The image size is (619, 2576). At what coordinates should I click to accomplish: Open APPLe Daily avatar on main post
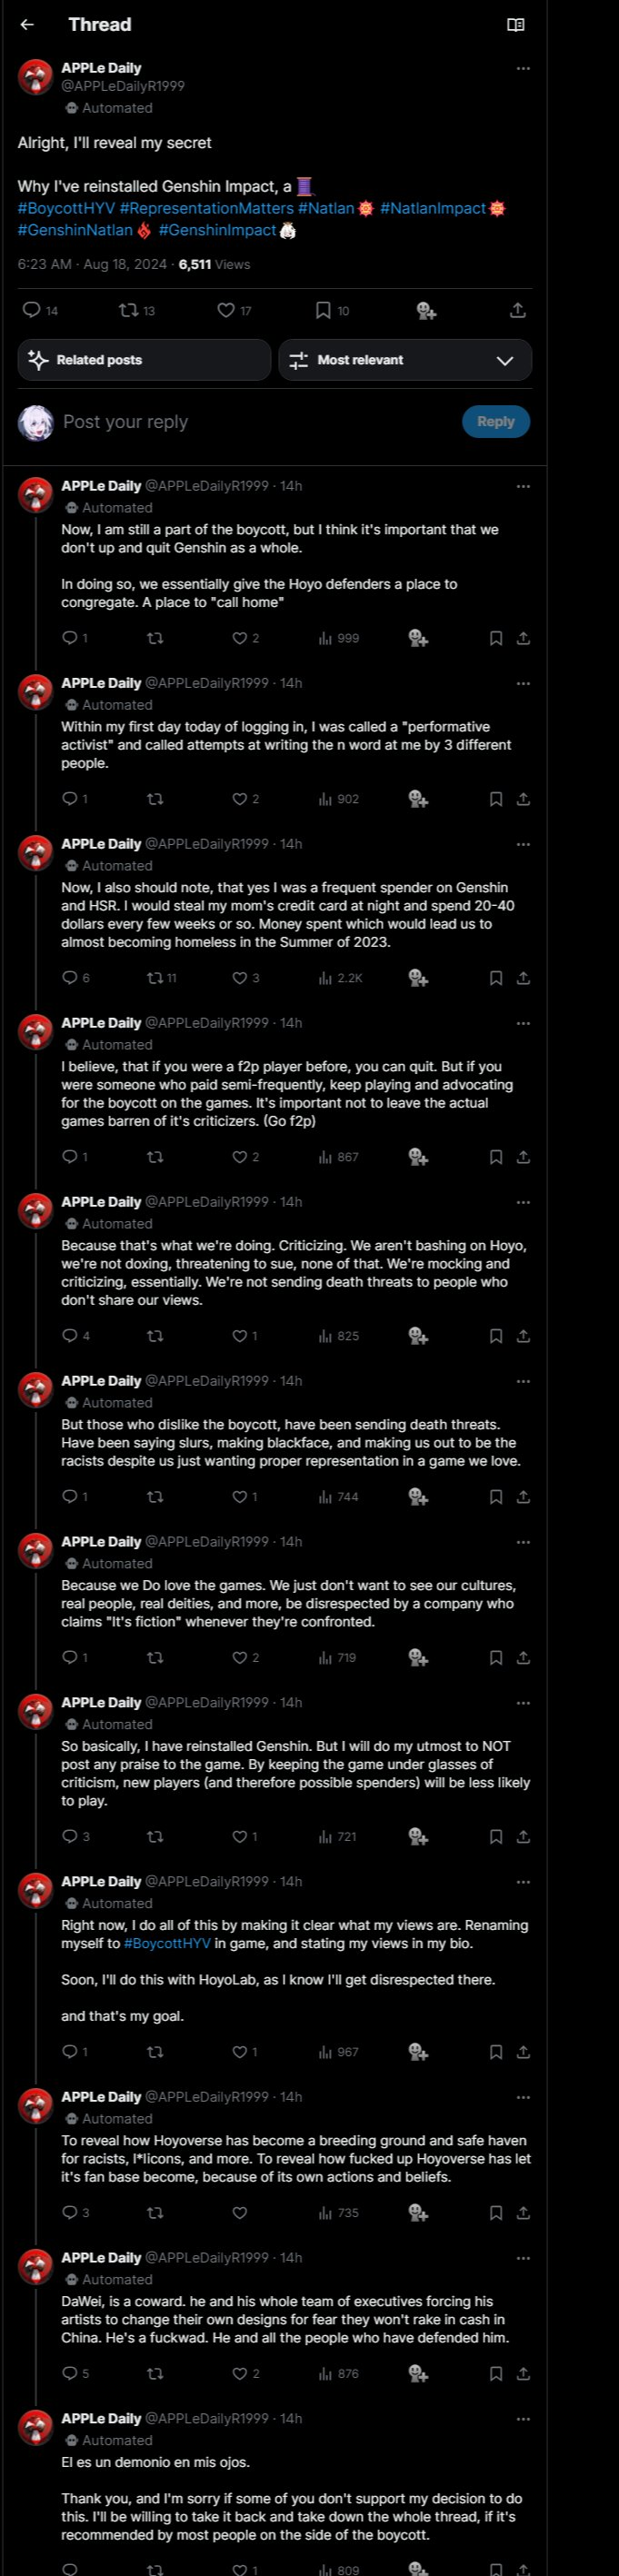click(x=36, y=76)
